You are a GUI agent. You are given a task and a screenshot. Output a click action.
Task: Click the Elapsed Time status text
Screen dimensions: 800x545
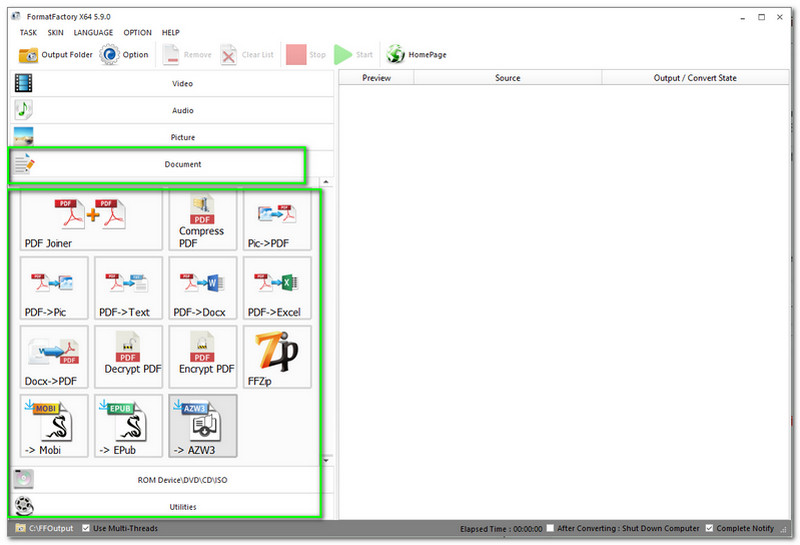point(501,529)
